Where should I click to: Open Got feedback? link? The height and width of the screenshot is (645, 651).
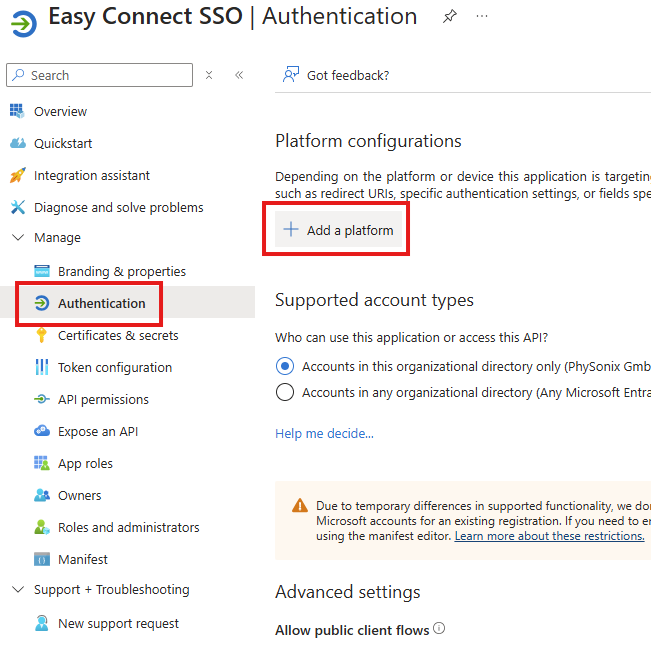pyautogui.click(x=348, y=76)
